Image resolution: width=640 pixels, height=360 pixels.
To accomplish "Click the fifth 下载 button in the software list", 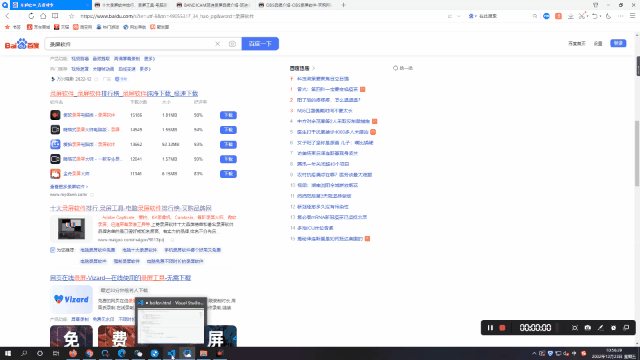I will pos(228,174).
